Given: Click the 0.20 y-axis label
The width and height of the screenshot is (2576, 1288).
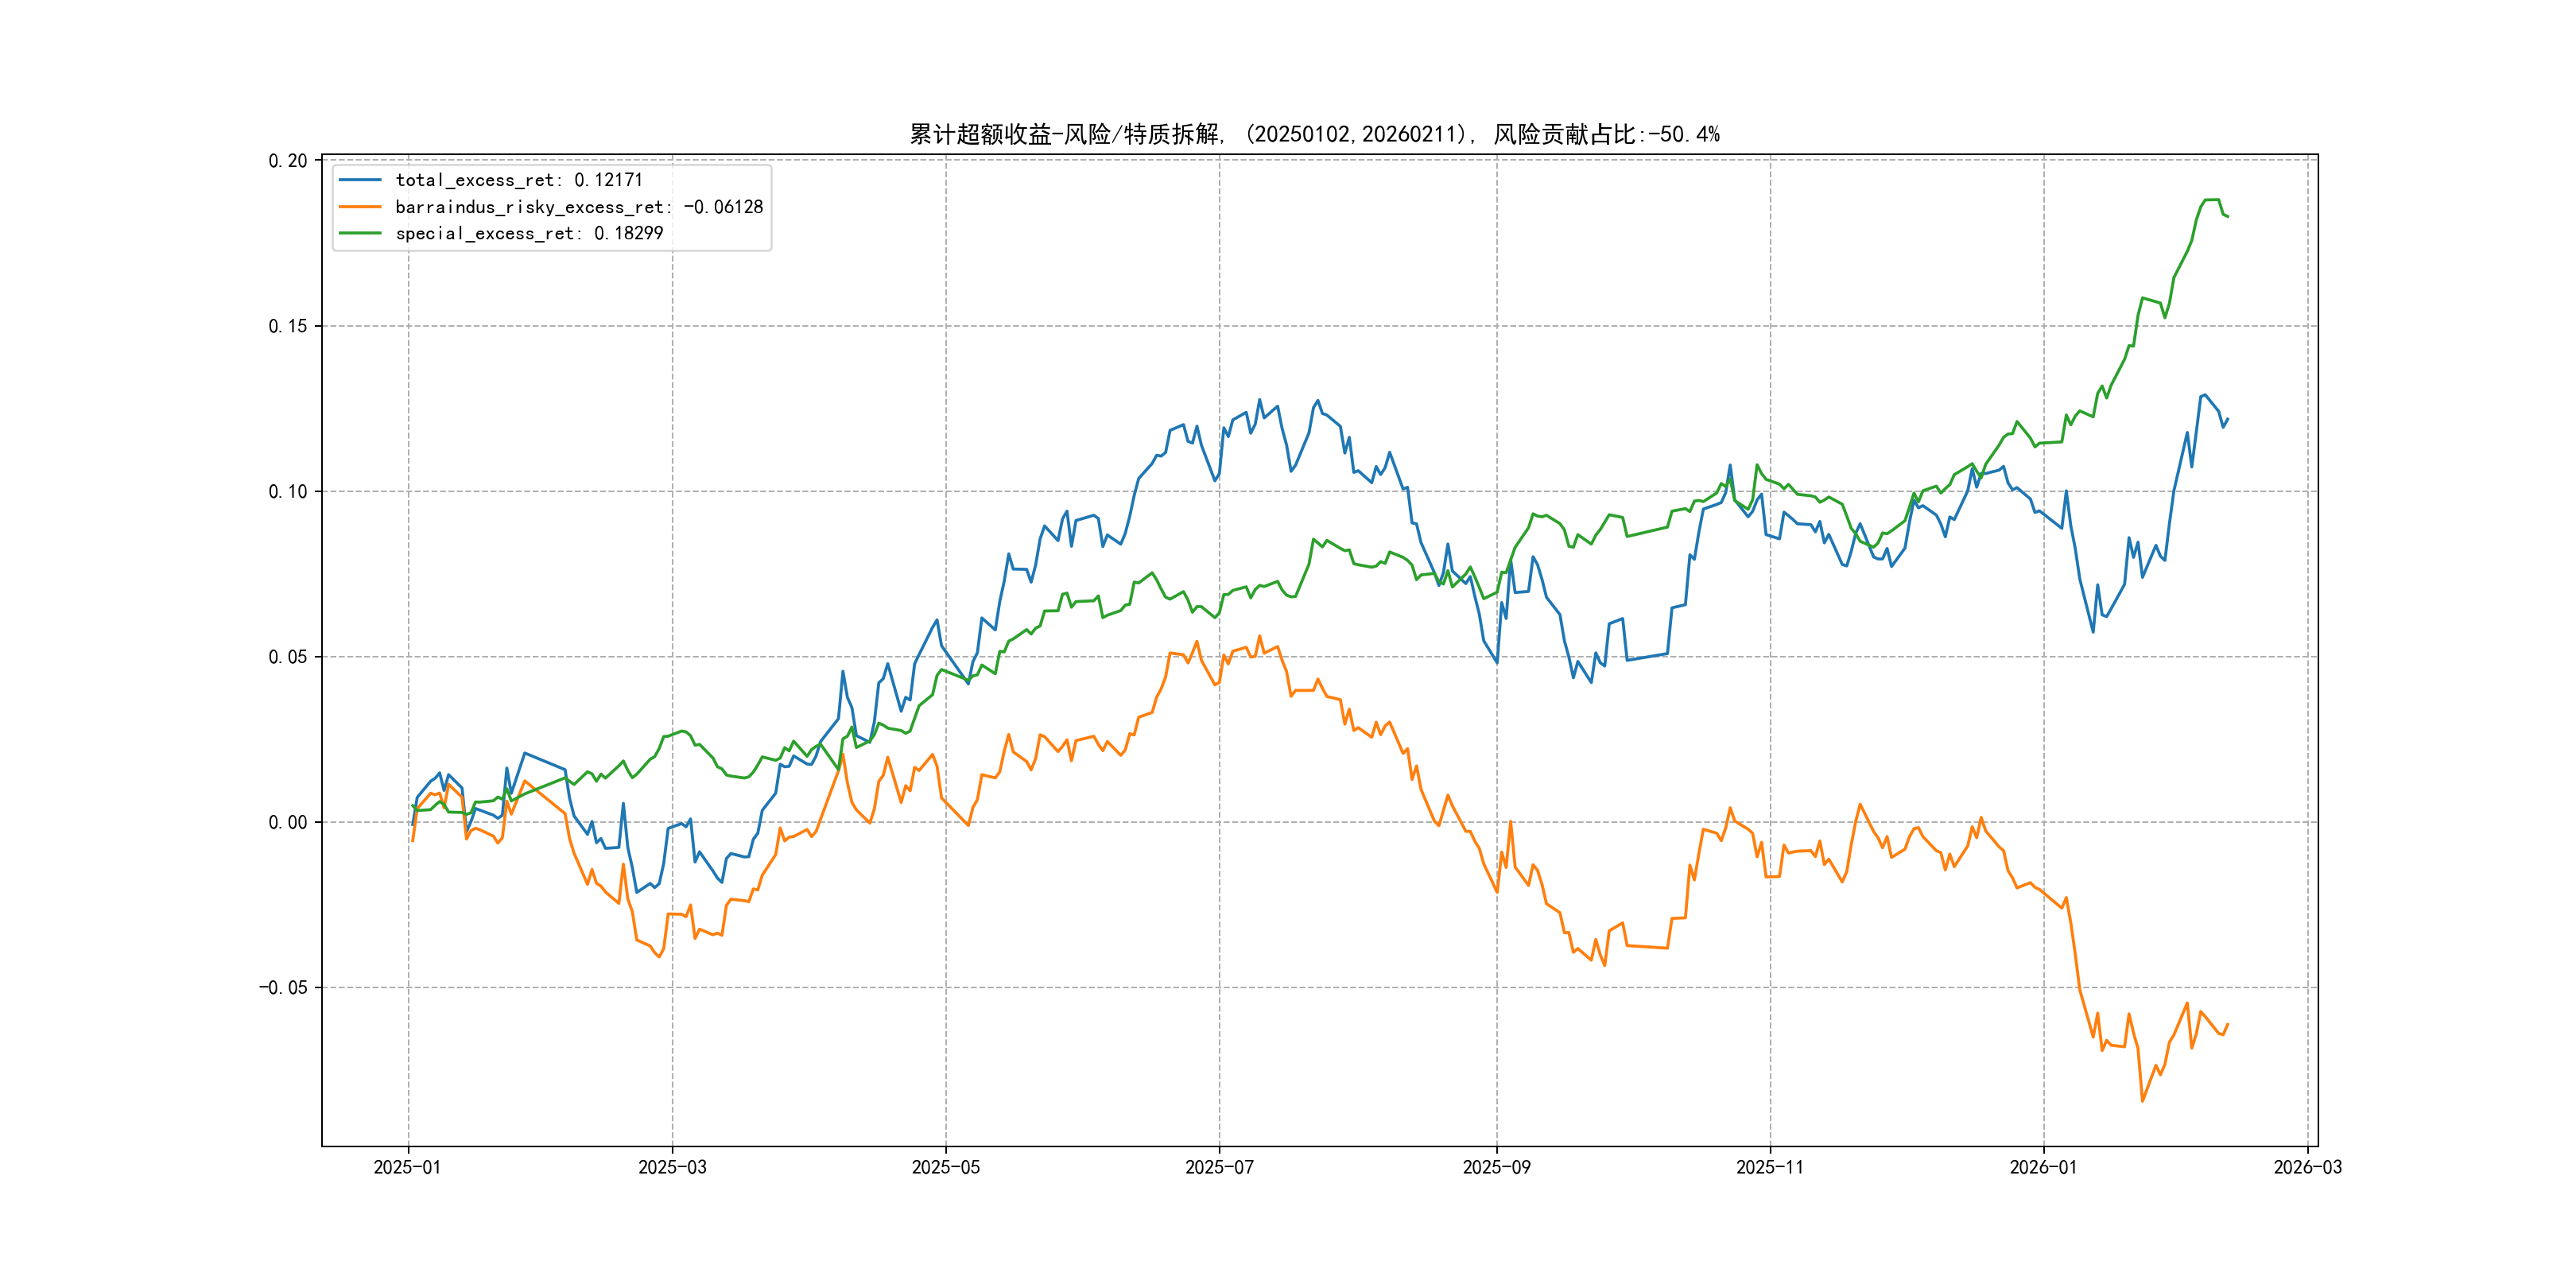Looking at the screenshot, I should (287, 161).
